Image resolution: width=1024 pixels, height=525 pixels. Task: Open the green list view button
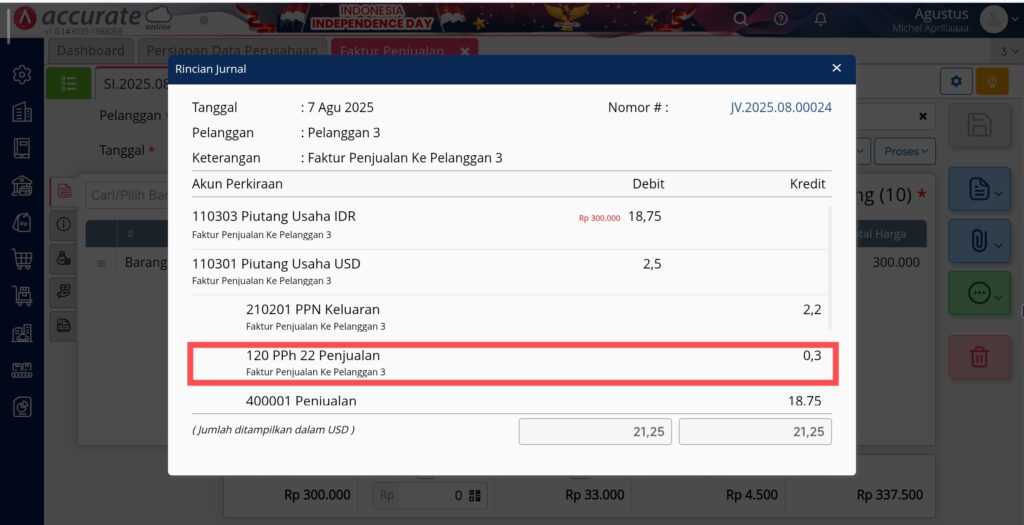(x=69, y=84)
